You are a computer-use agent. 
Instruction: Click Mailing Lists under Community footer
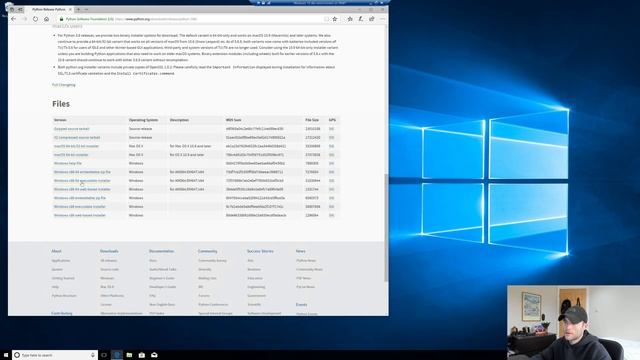click(207, 278)
